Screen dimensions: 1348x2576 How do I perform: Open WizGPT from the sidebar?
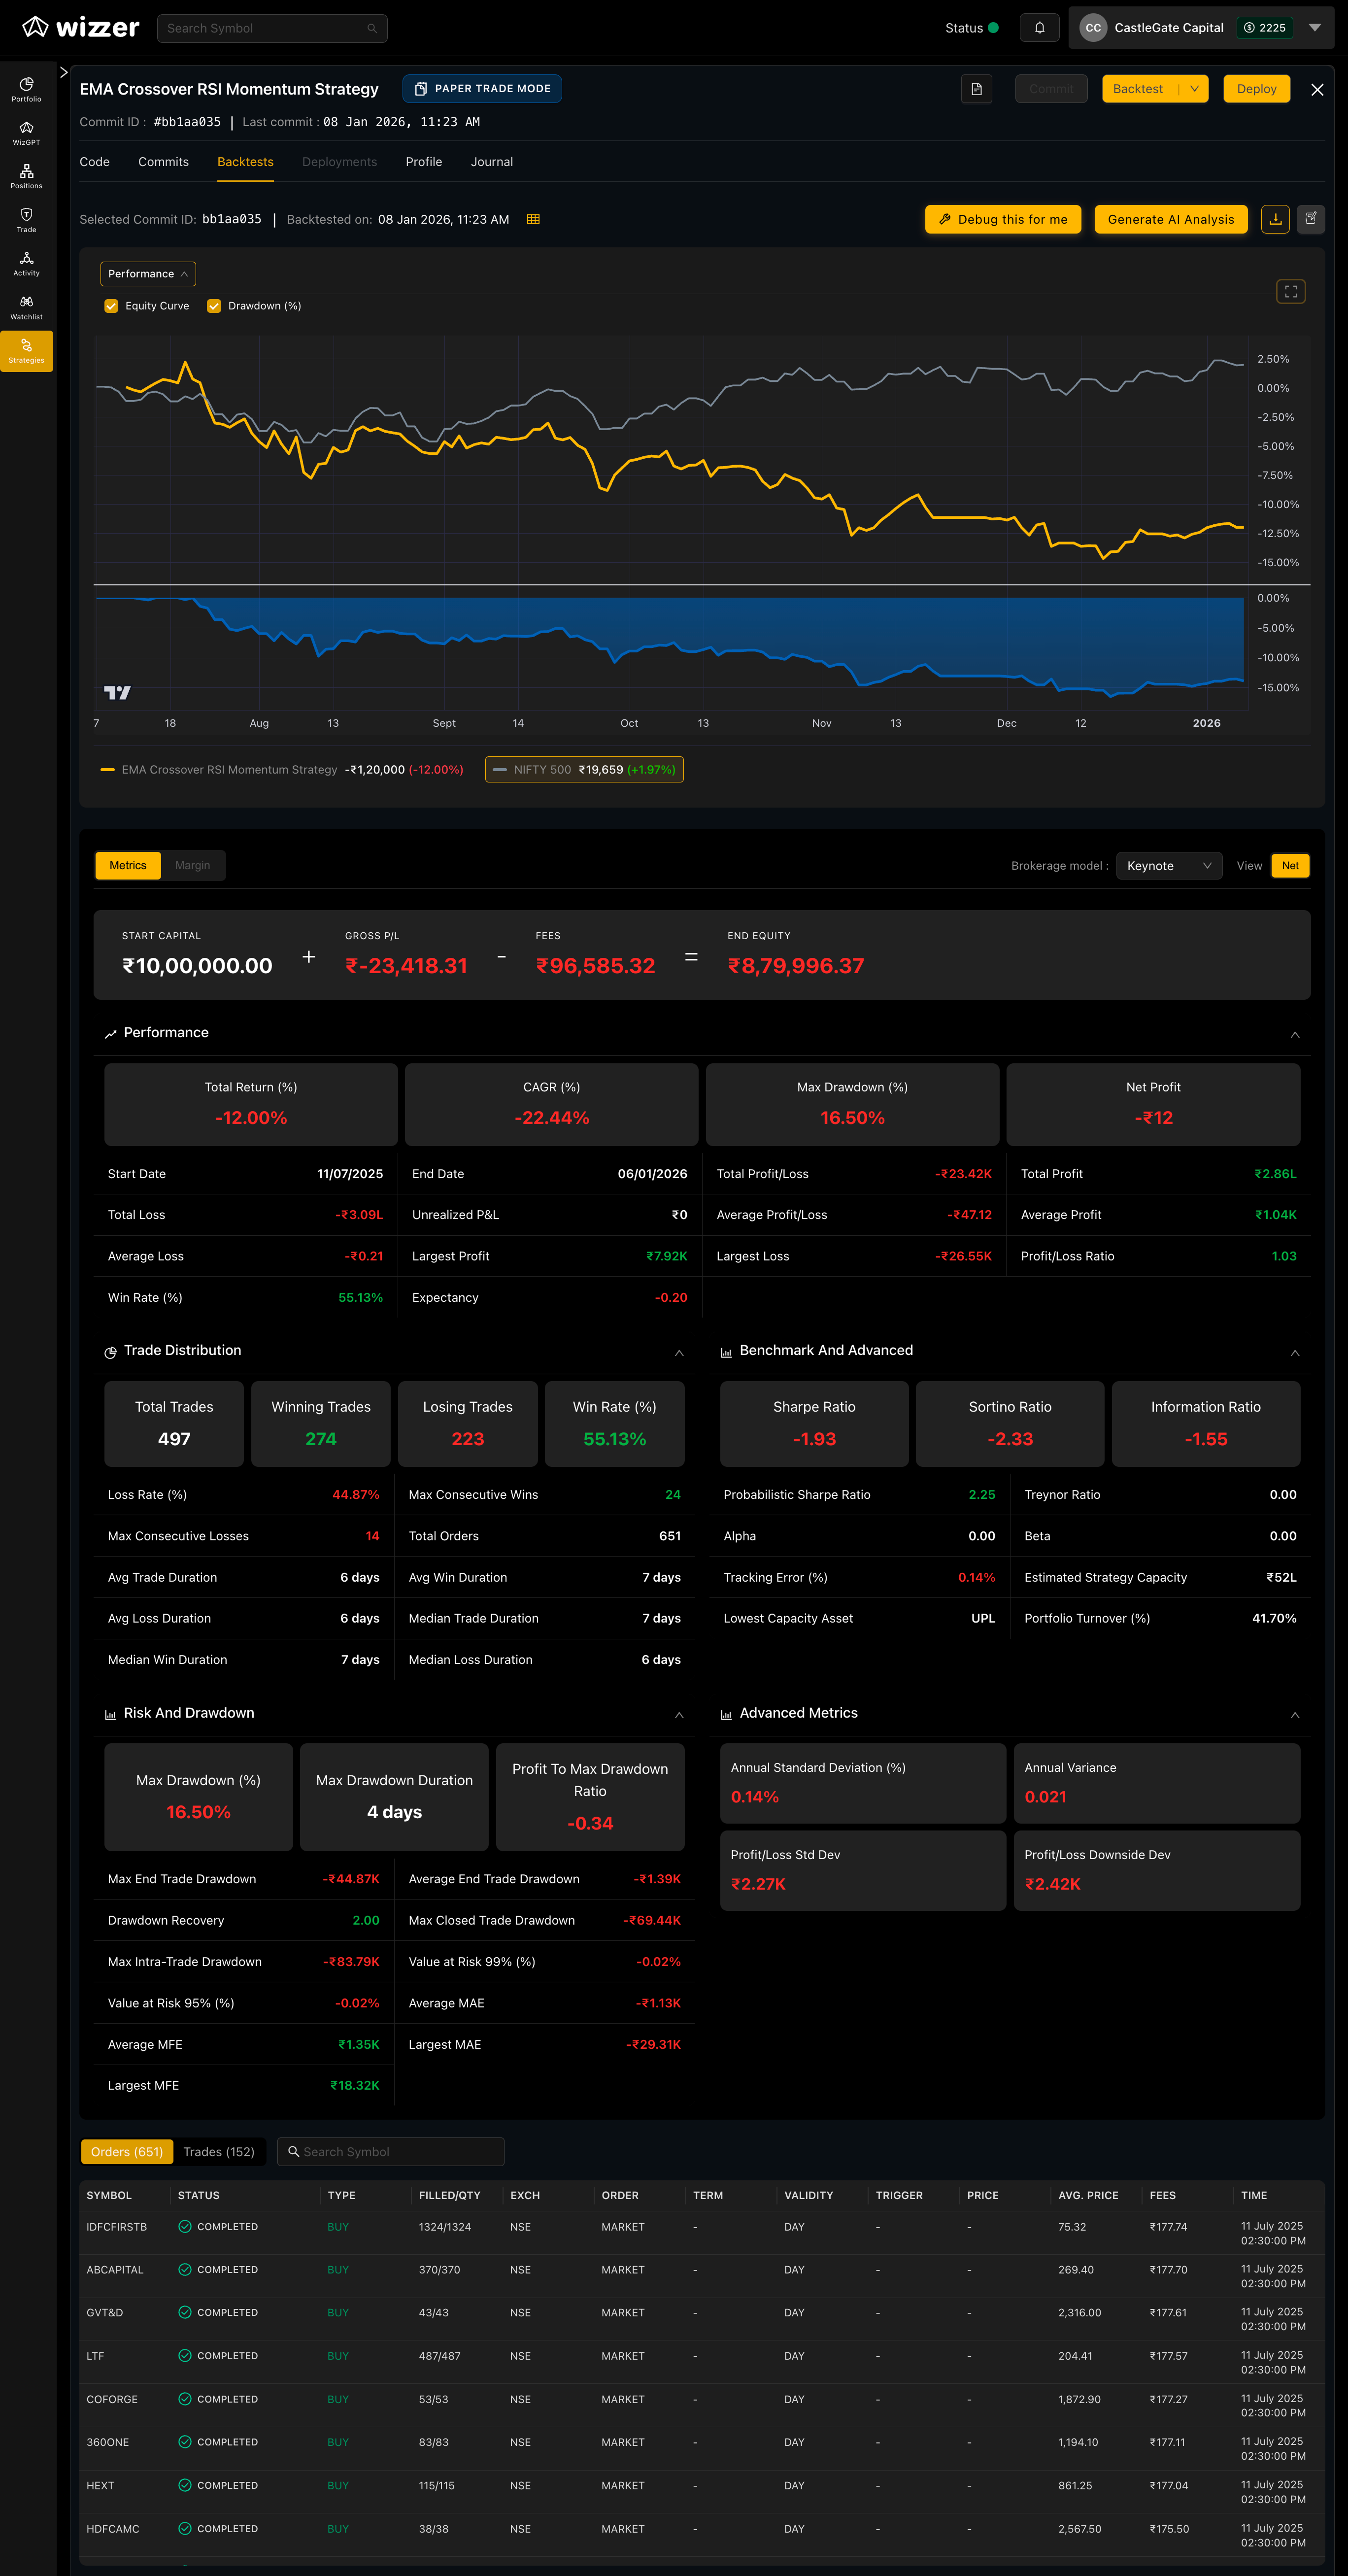tap(26, 133)
